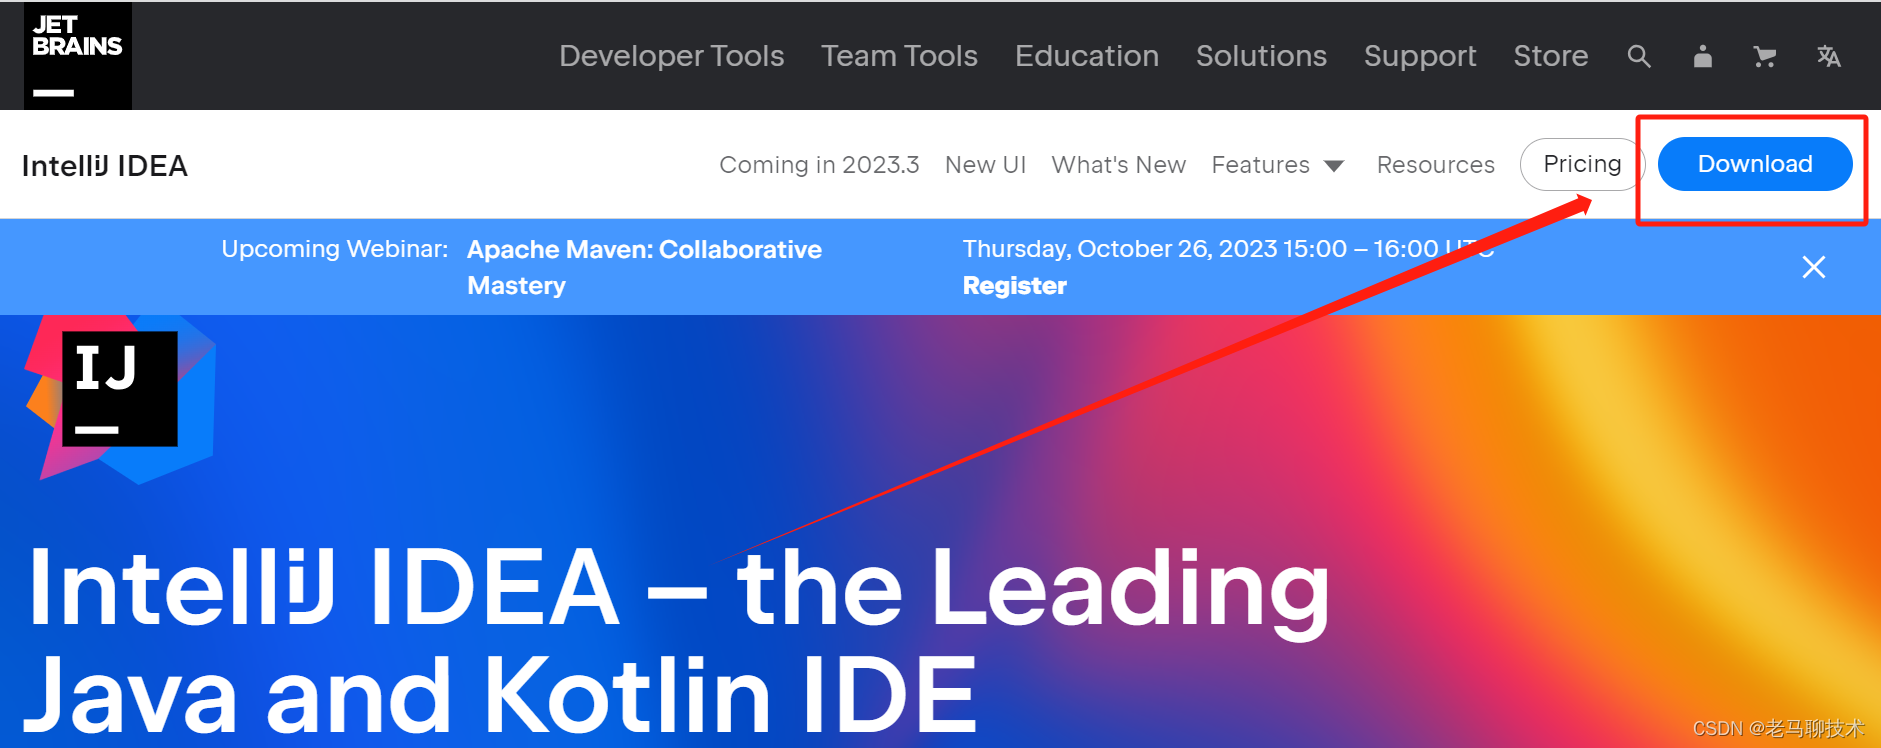The image size is (1881, 748).
Task: Click the blue Download button
Action: coord(1755,164)
